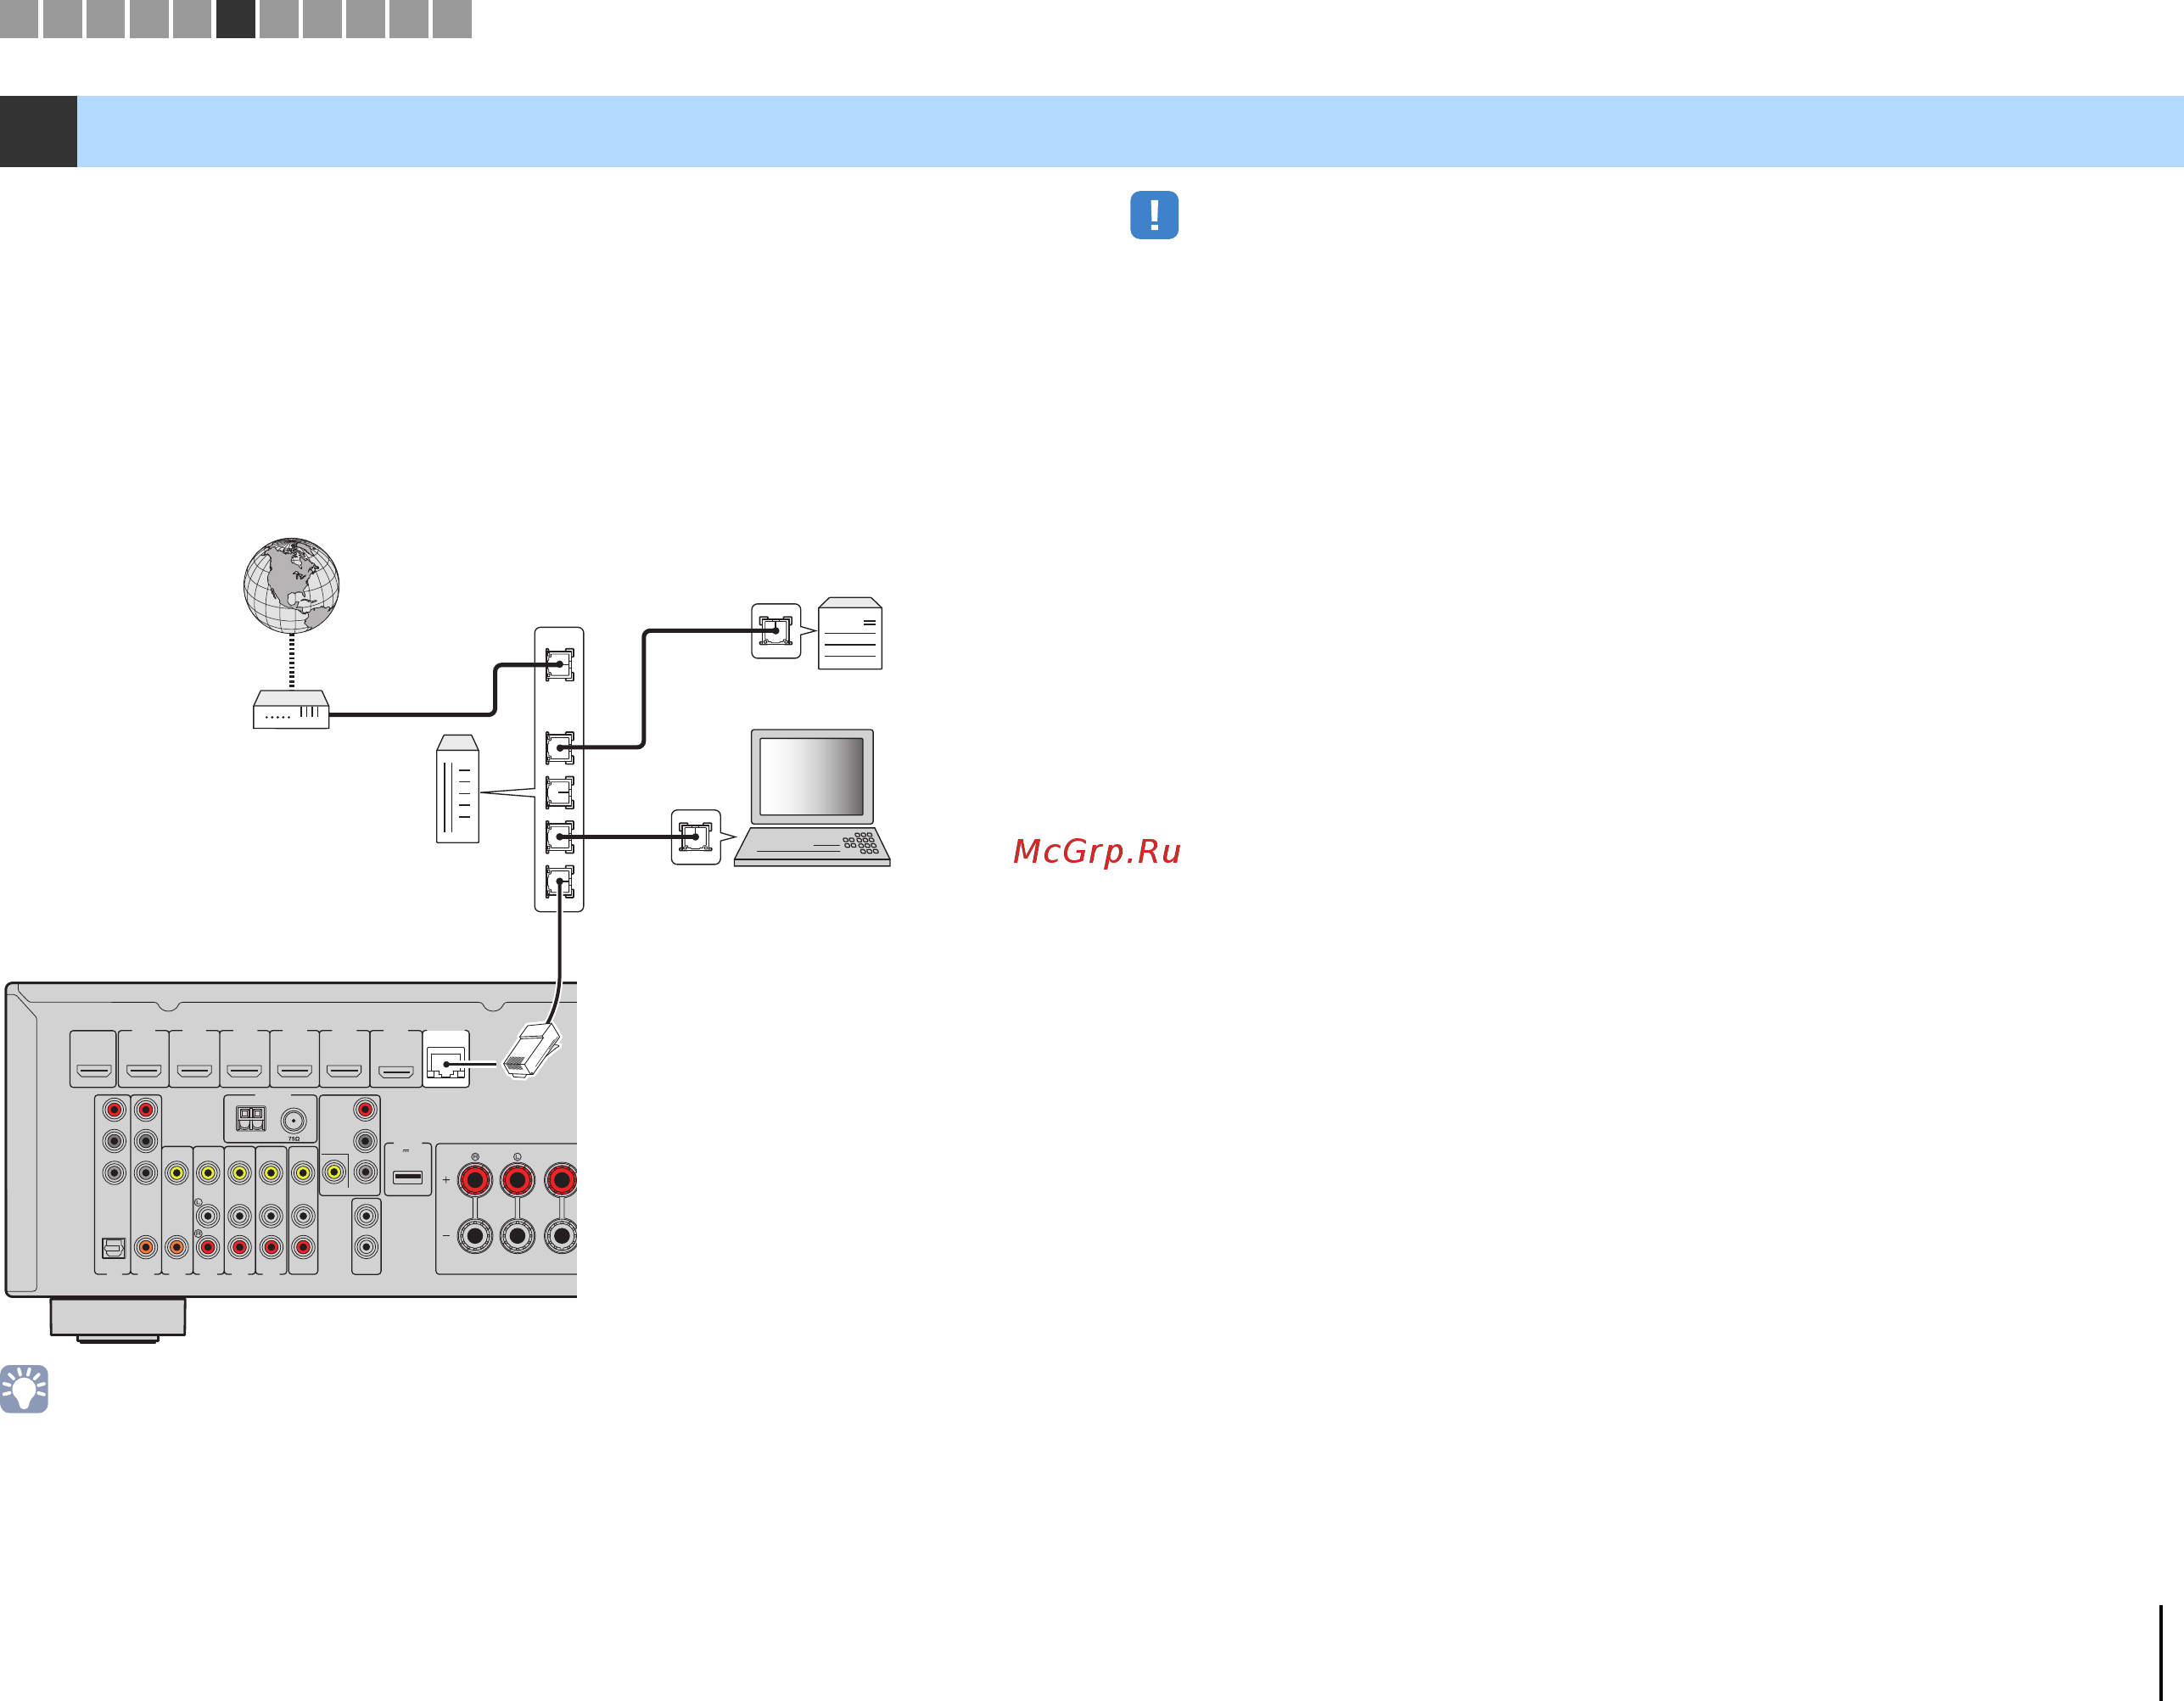
Task: Click the tall router tower icon
Action: (457, 790)
